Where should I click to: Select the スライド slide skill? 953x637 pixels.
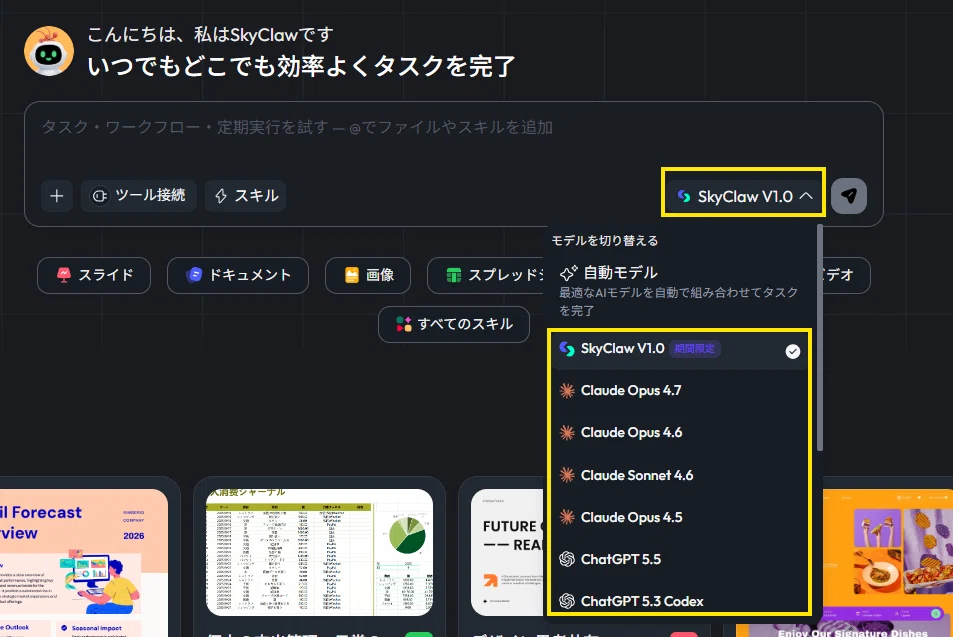[94, 275]
